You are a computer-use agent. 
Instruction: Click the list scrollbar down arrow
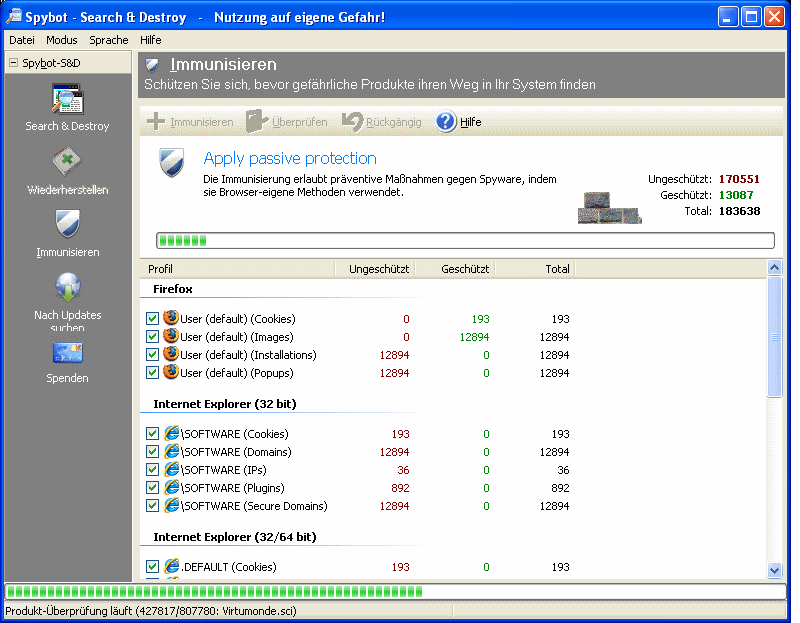[774, 570]
